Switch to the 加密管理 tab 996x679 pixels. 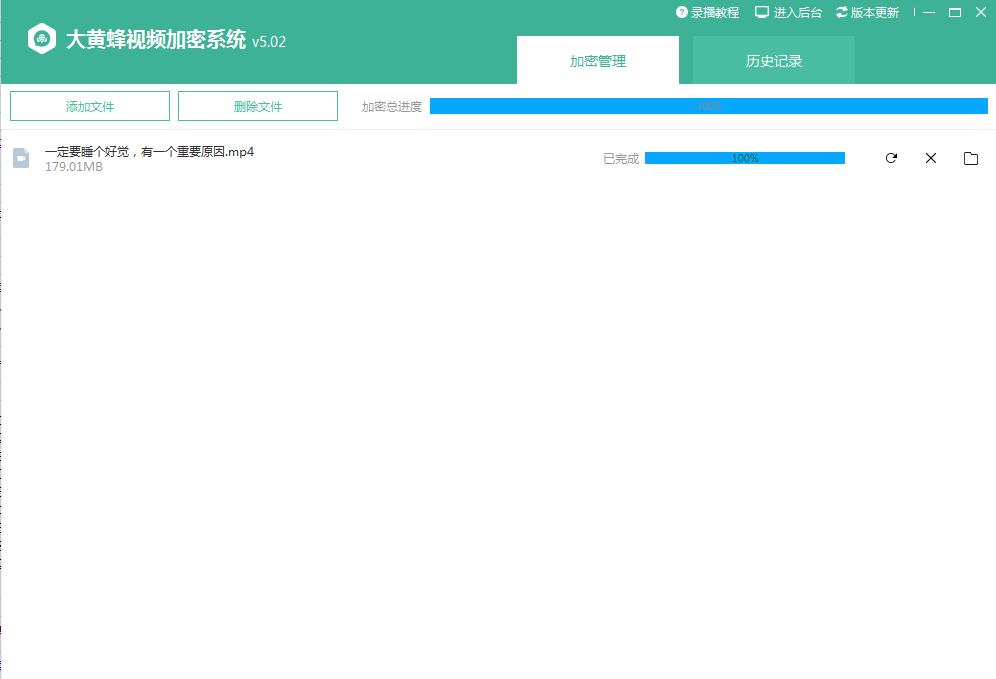click(x=598, y=61)
